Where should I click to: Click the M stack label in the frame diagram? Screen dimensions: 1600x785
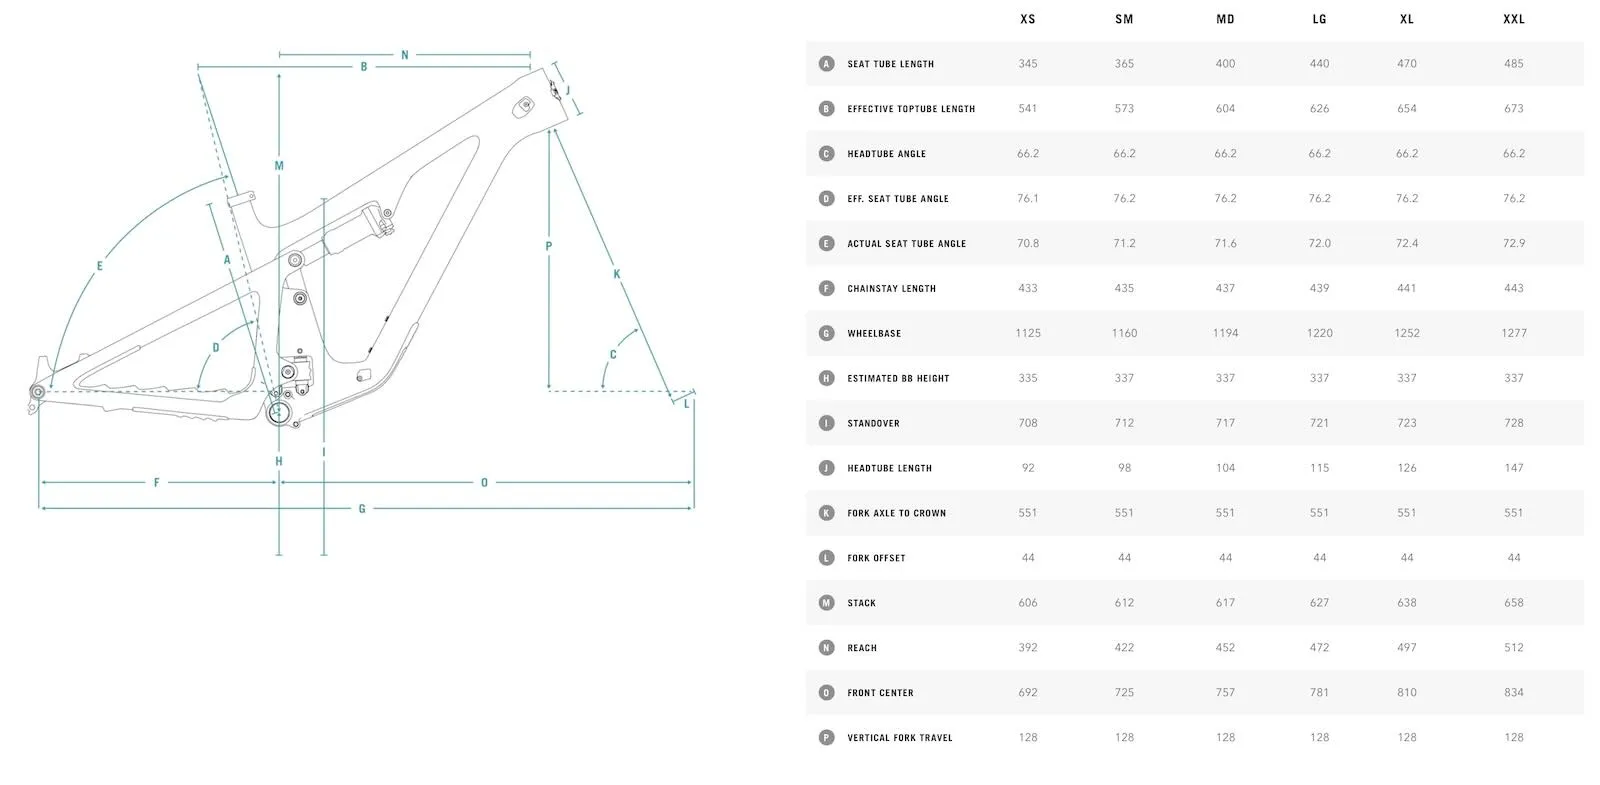pyautogui.click(x=279, y=166)
